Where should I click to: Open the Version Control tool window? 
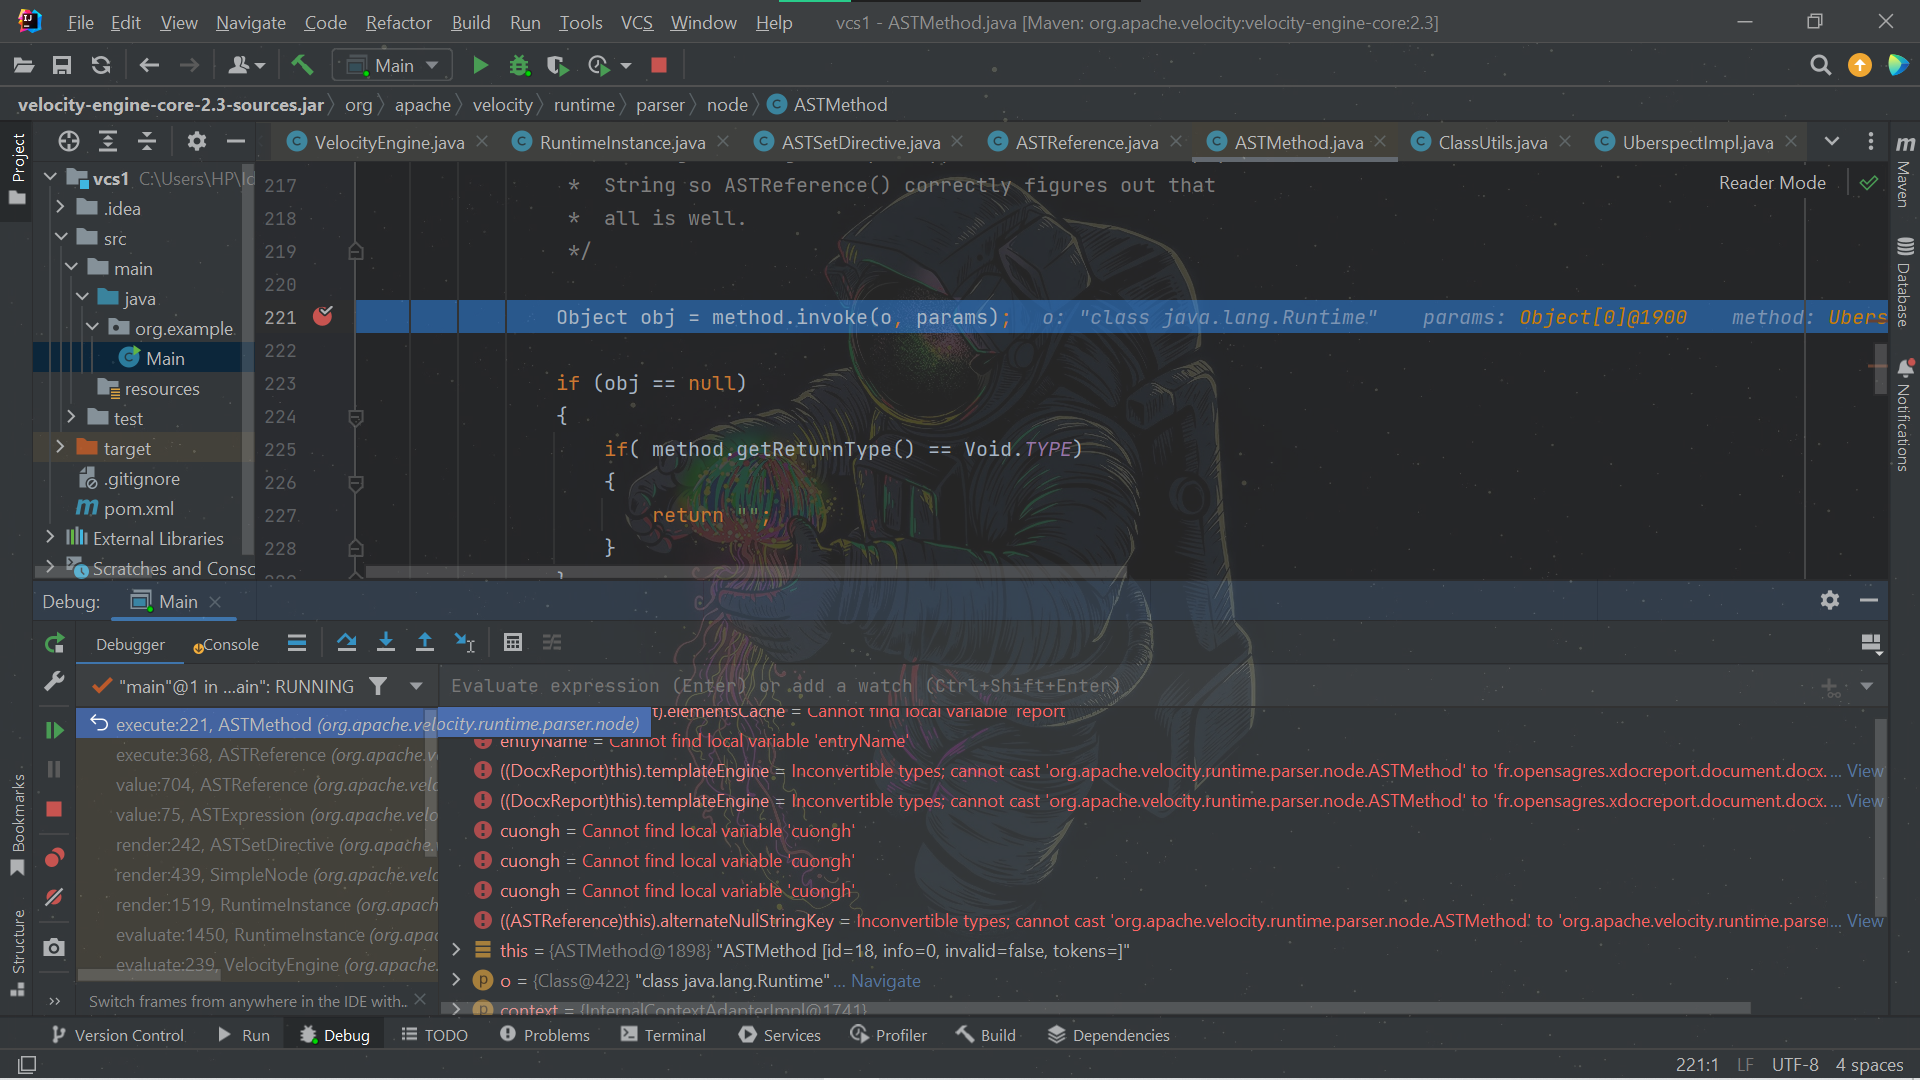pos(117,1035)
